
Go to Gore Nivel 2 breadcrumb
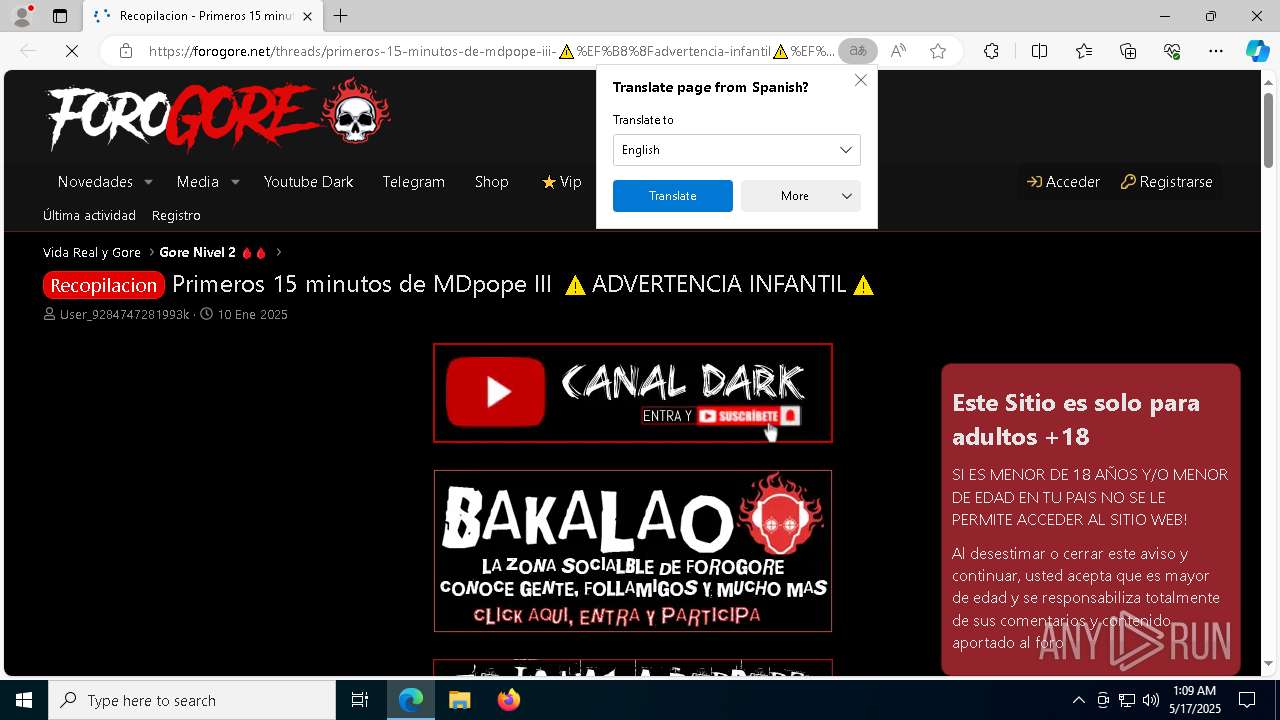213,252
